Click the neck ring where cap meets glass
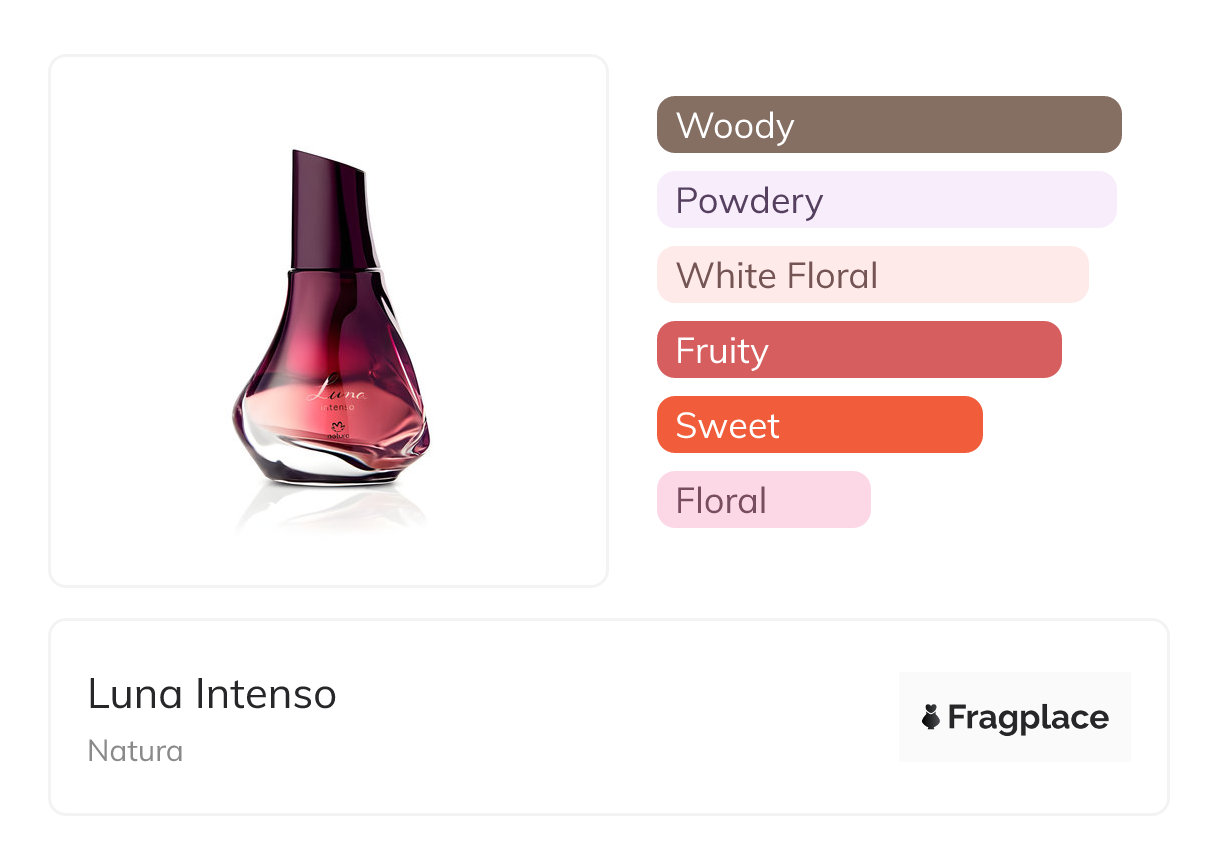The width and height of the screenshot is (1218, 864). pyautogui.click(x=335, y=269)
